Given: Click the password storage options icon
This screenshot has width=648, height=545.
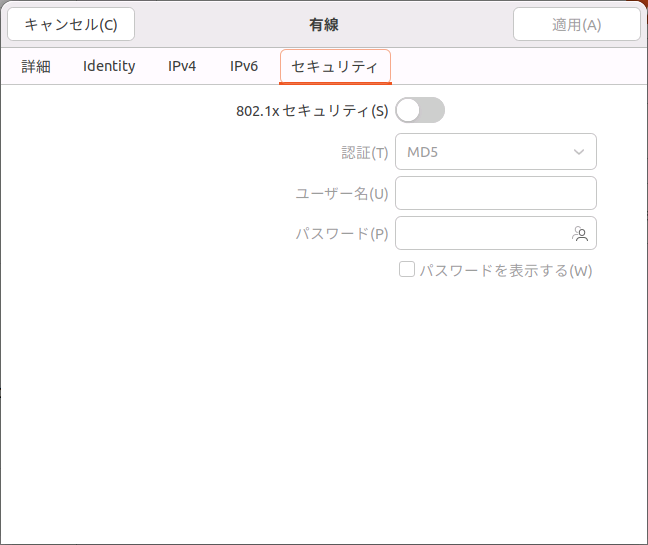Looking at the screenshot, I should (580, 234).
